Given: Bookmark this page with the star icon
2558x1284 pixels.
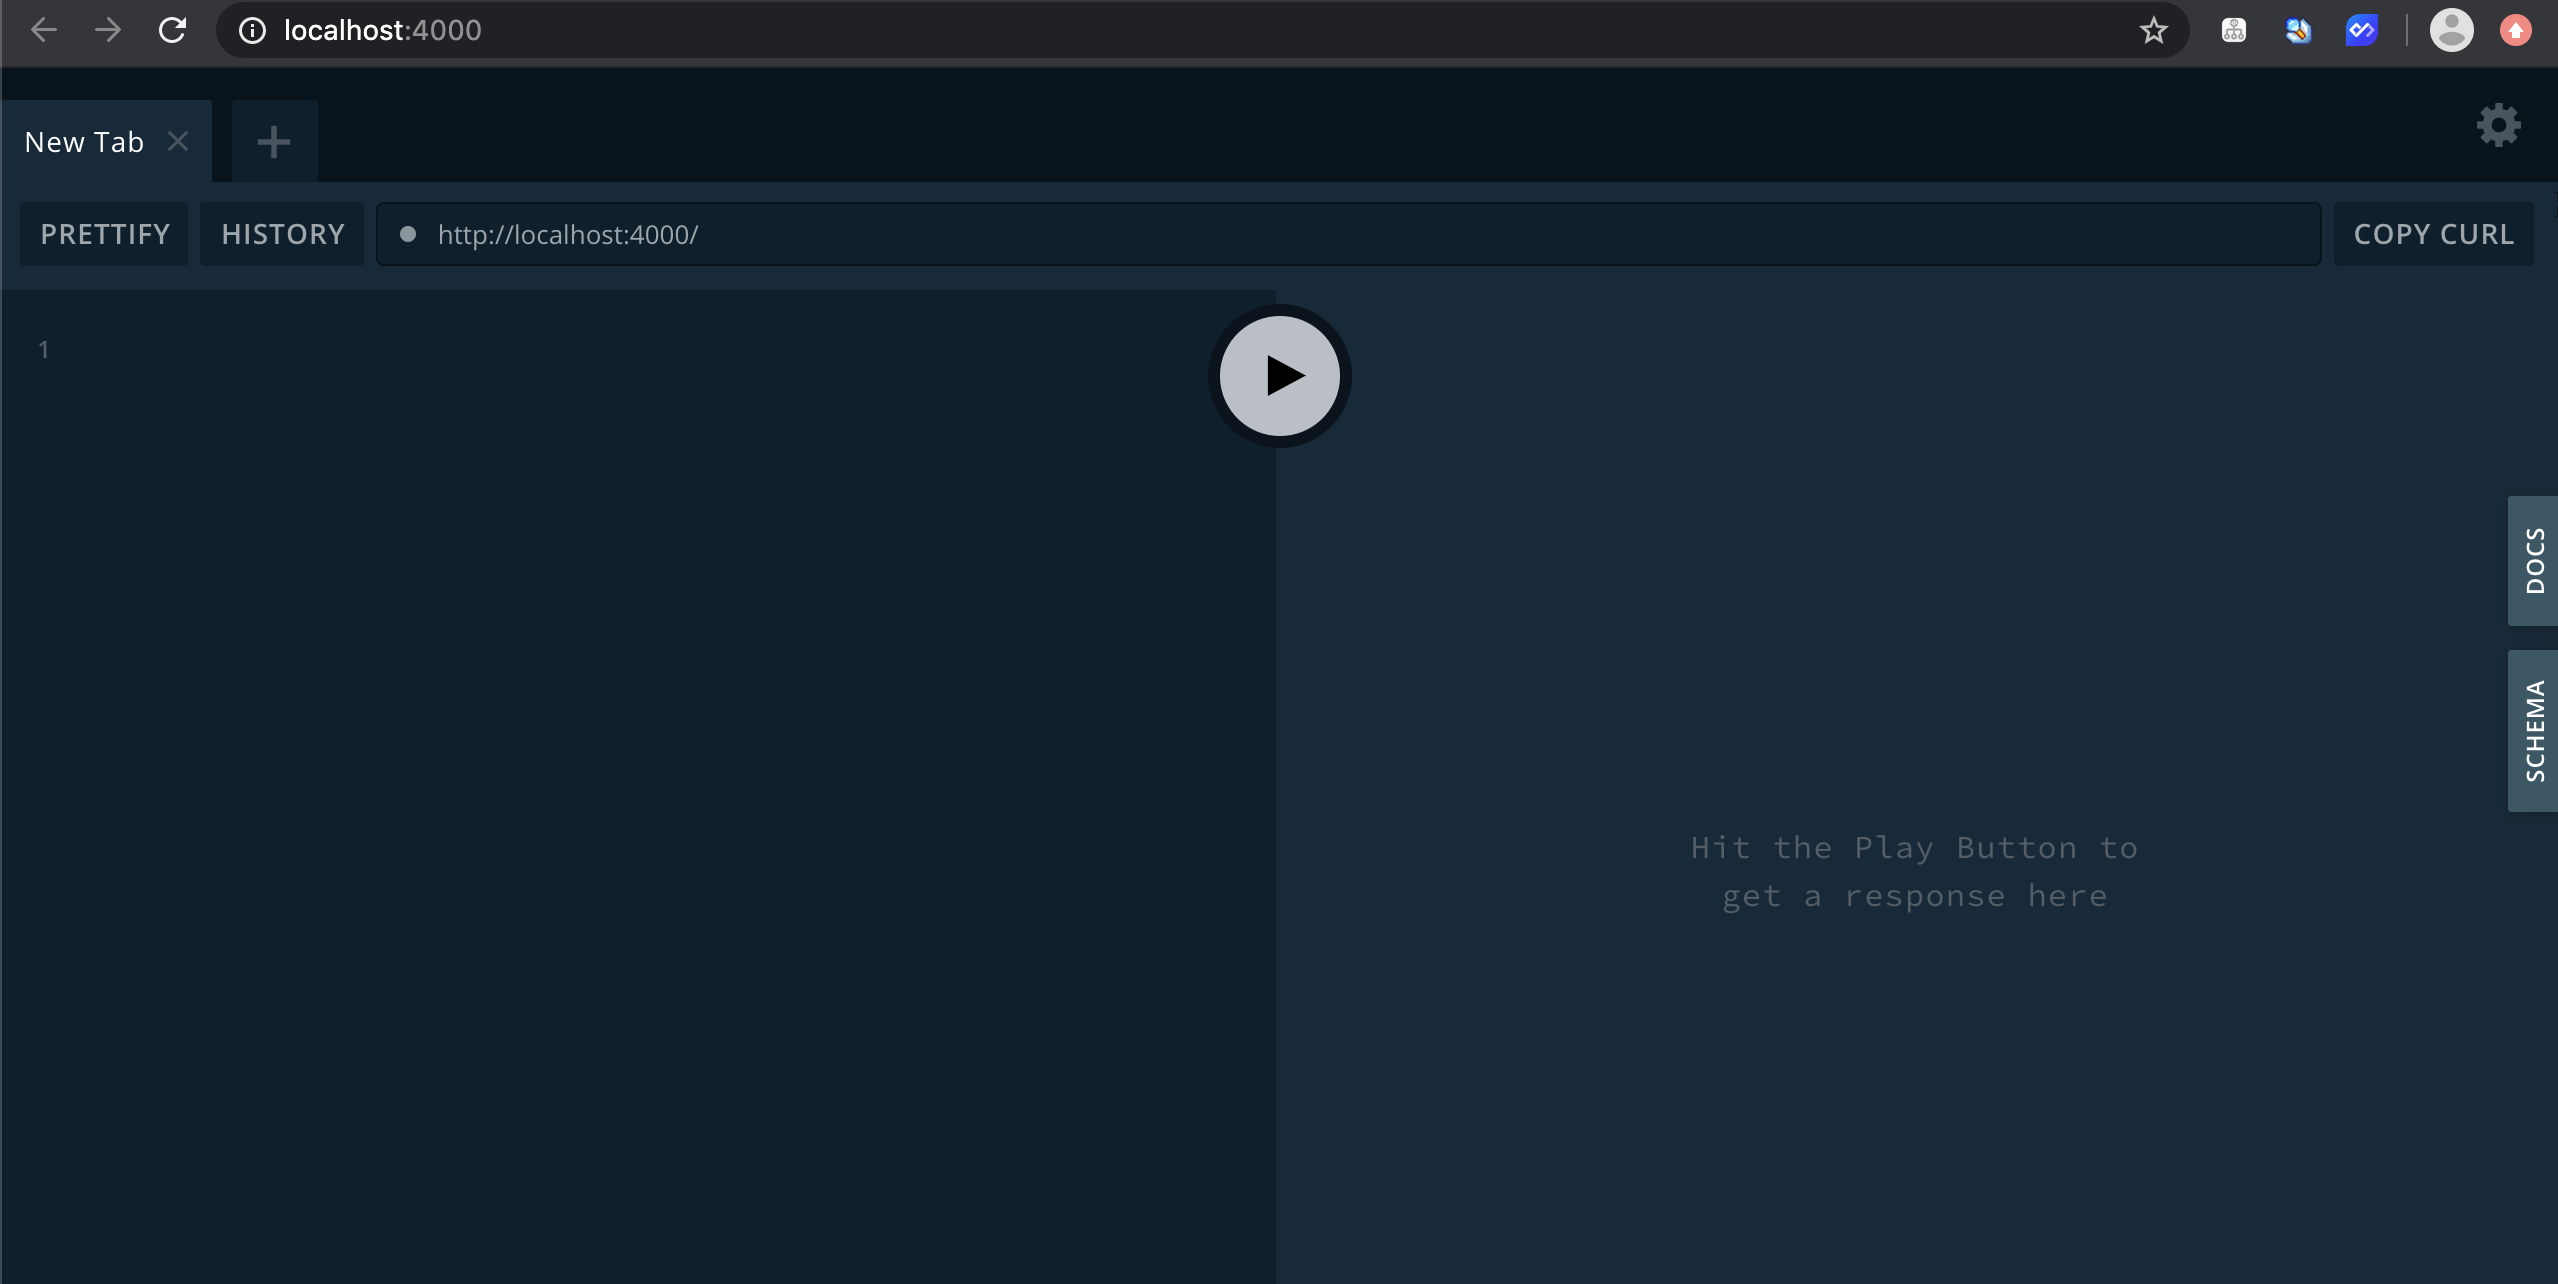Looking at the screenshot, I should coord(2153,31).
